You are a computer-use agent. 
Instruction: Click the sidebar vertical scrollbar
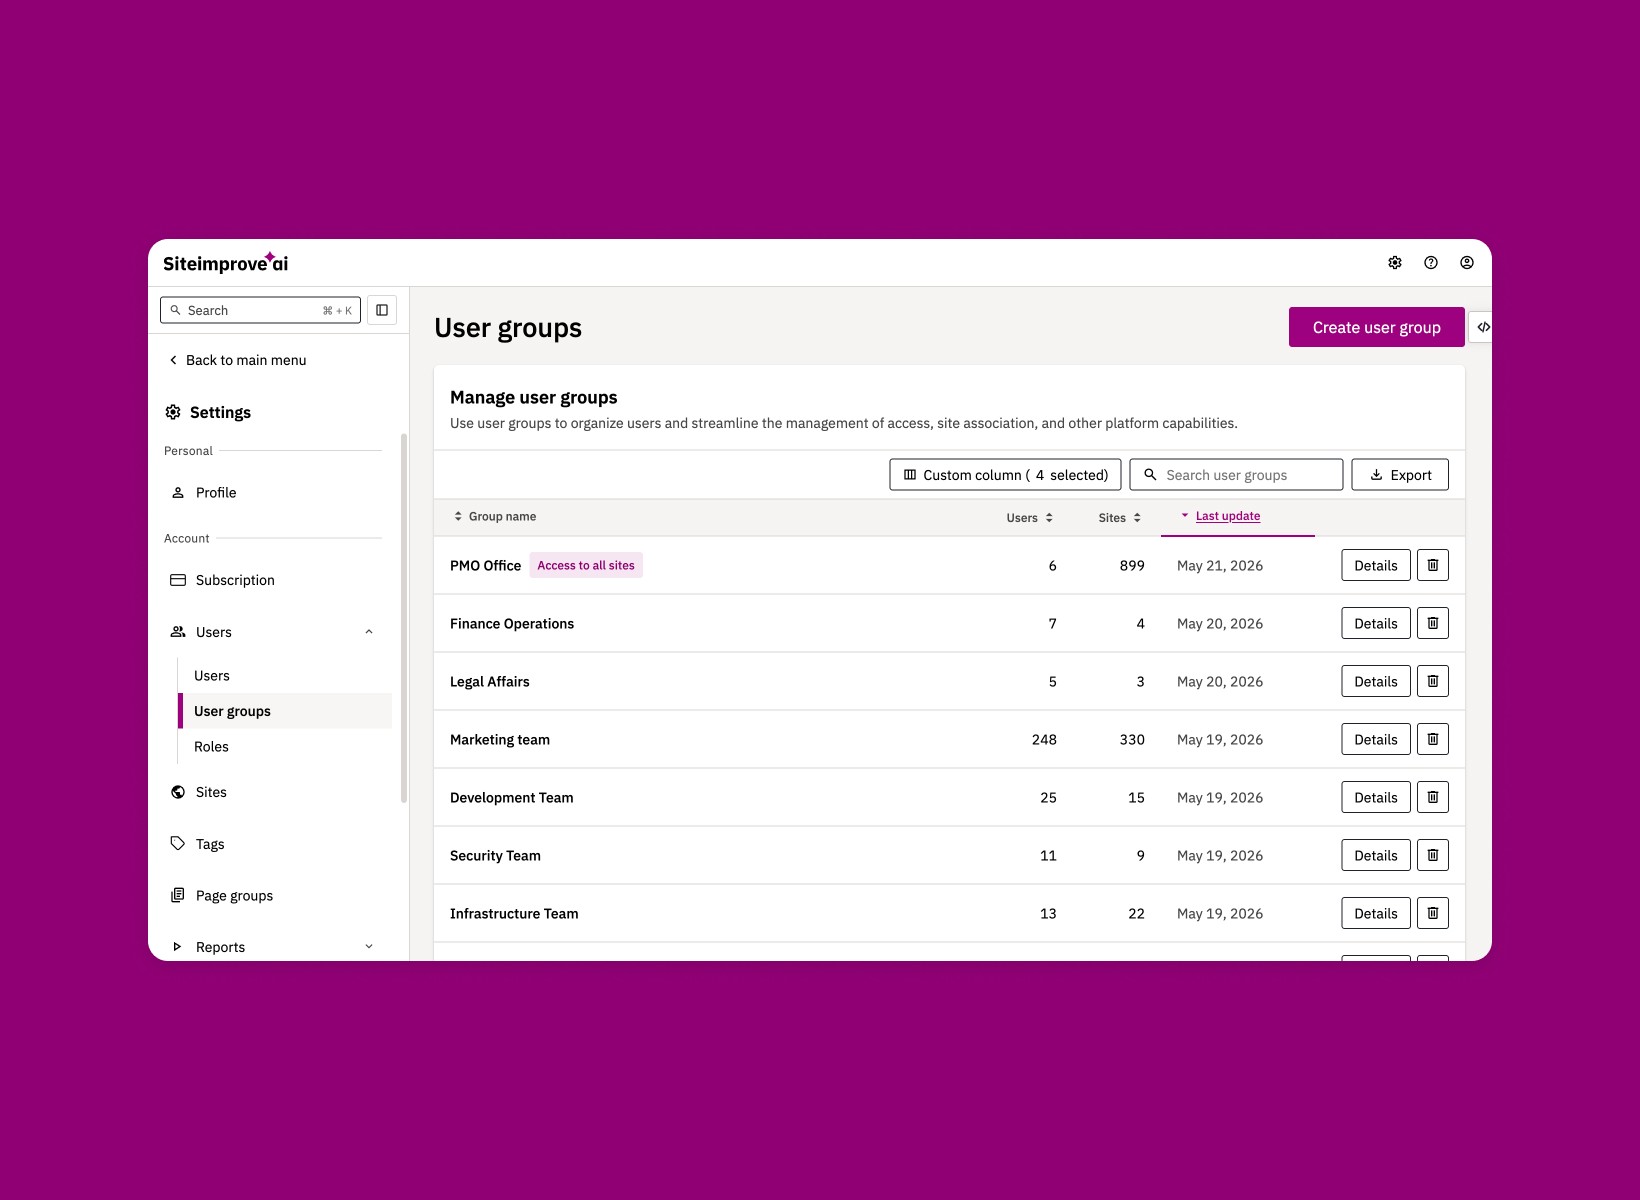pyautogui.click(x=404, y=618)
